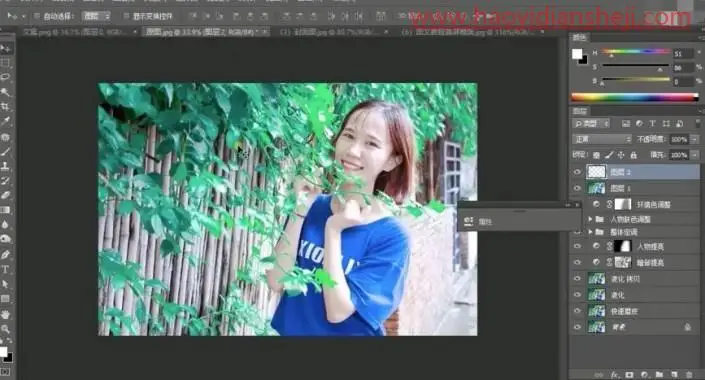Screen dimensions: 705x380
Task: Add a layer mask via bottom icon
Action: coord(629,375)
